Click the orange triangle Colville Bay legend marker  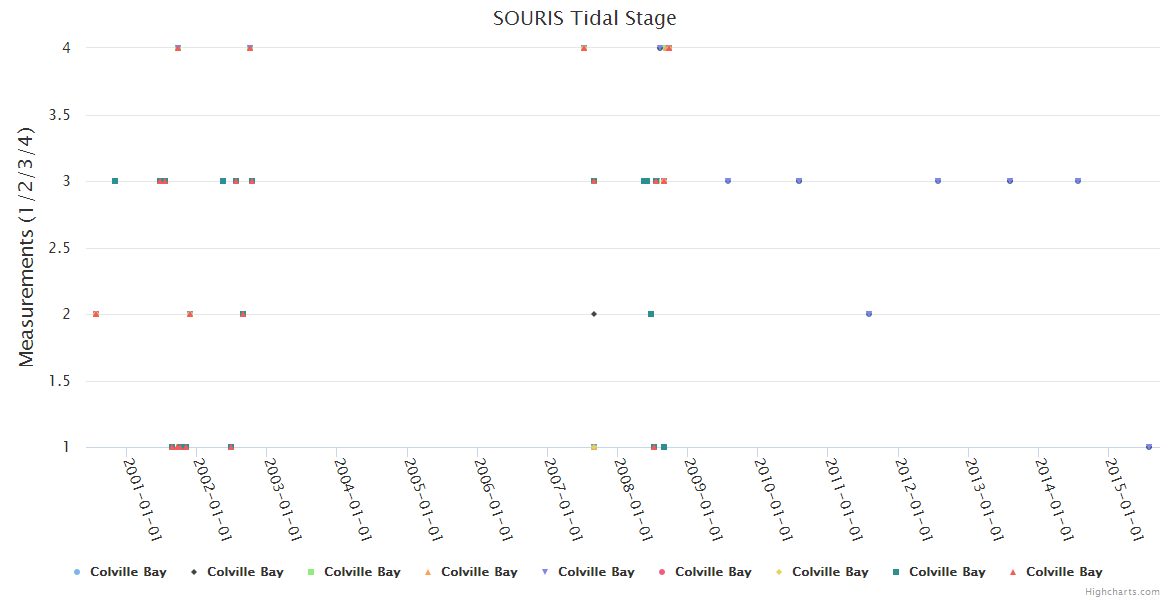(428, 572)
